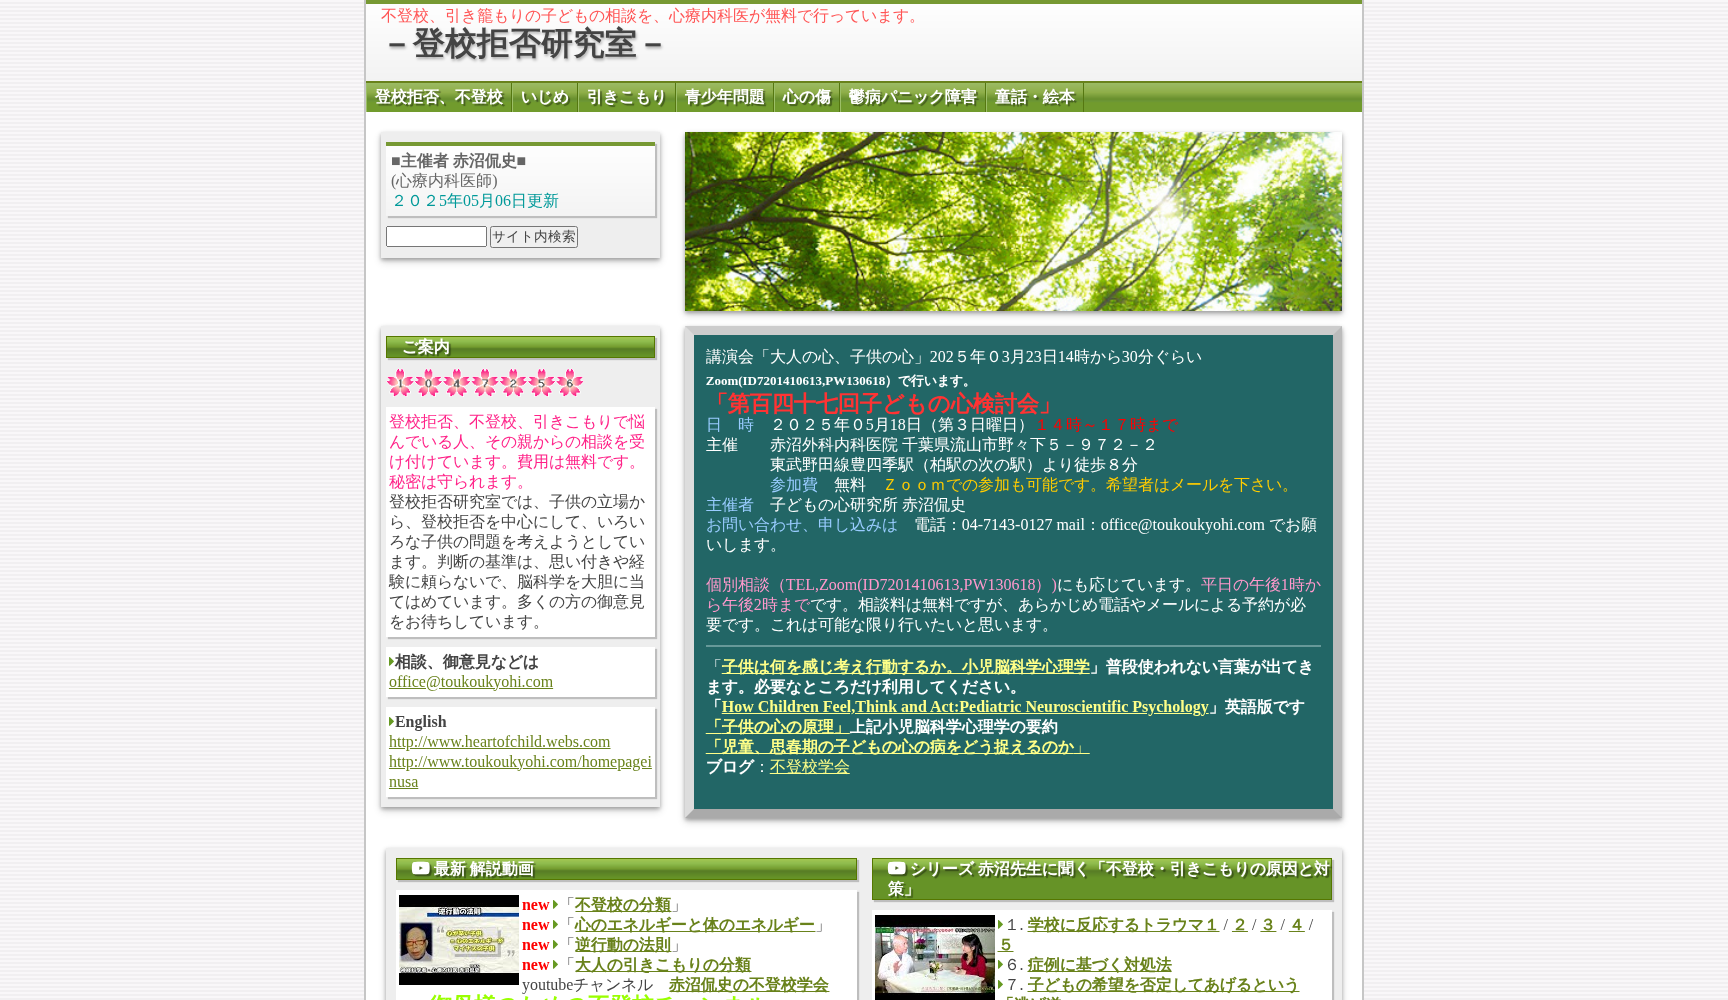Open the 登校拒否、不登校 navigation tab
Screen dimensions: 1728x1000
[439, 97]
